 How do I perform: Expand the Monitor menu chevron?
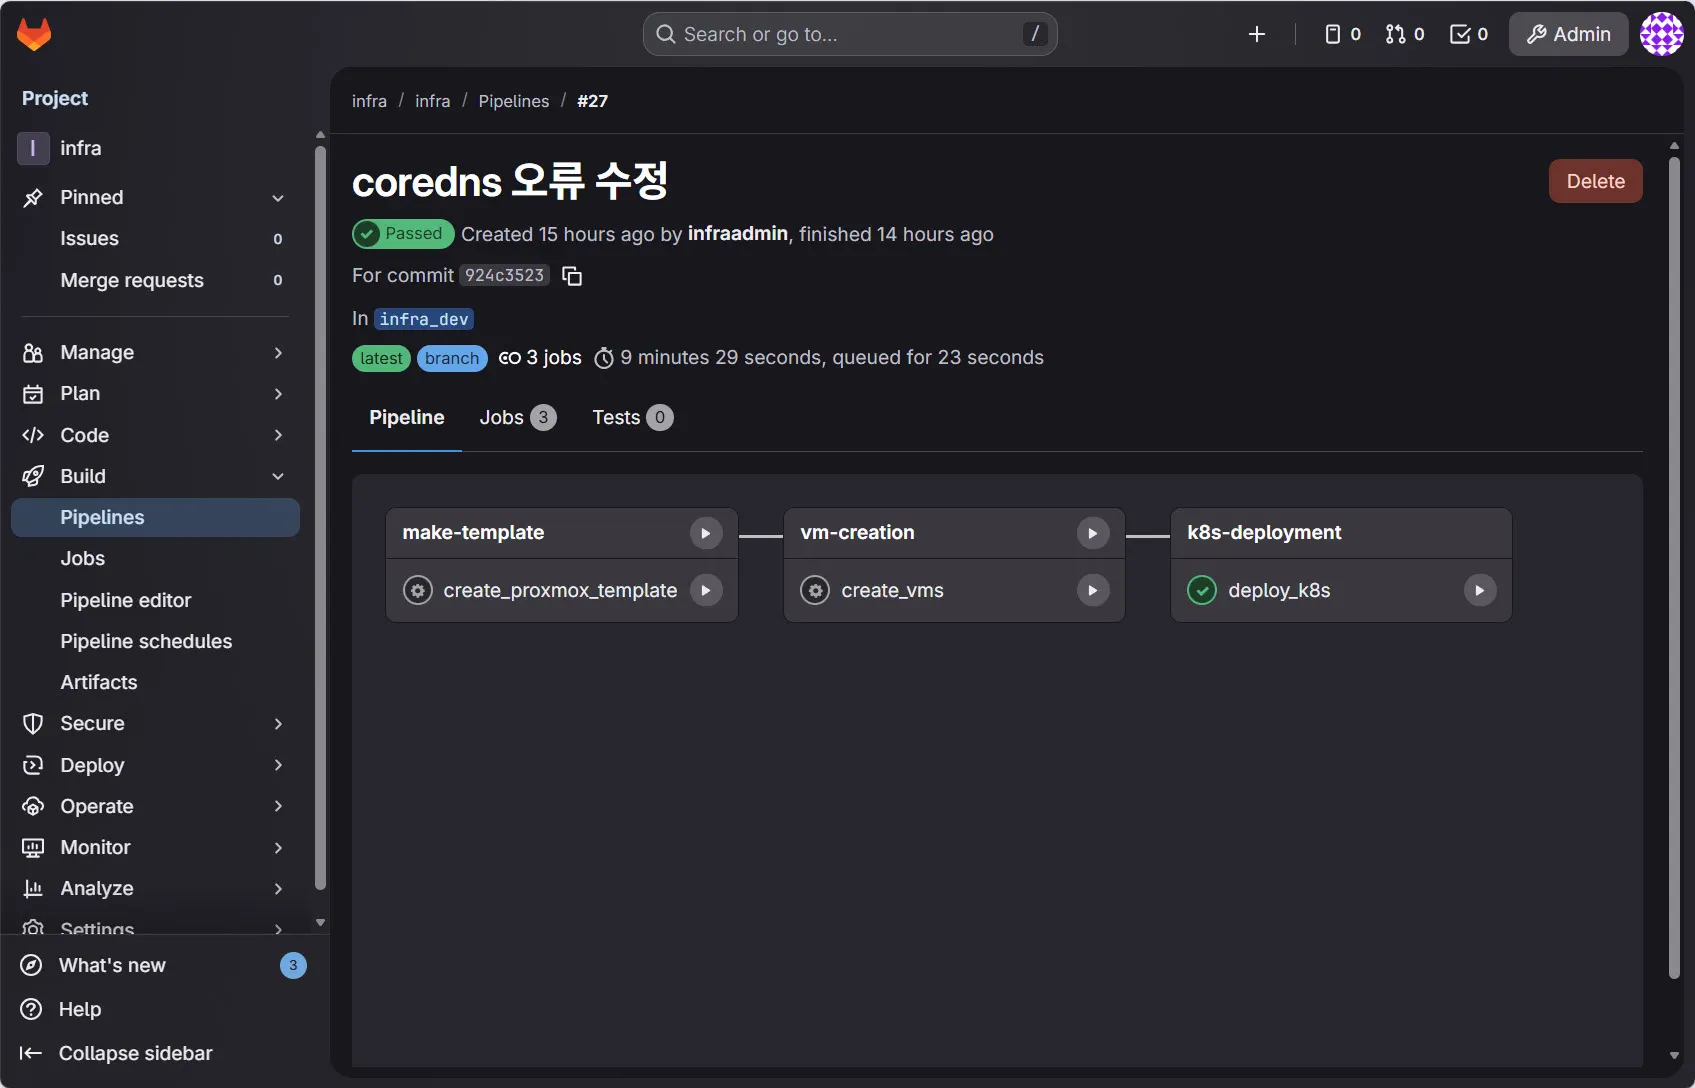click(x=278, y=848)
